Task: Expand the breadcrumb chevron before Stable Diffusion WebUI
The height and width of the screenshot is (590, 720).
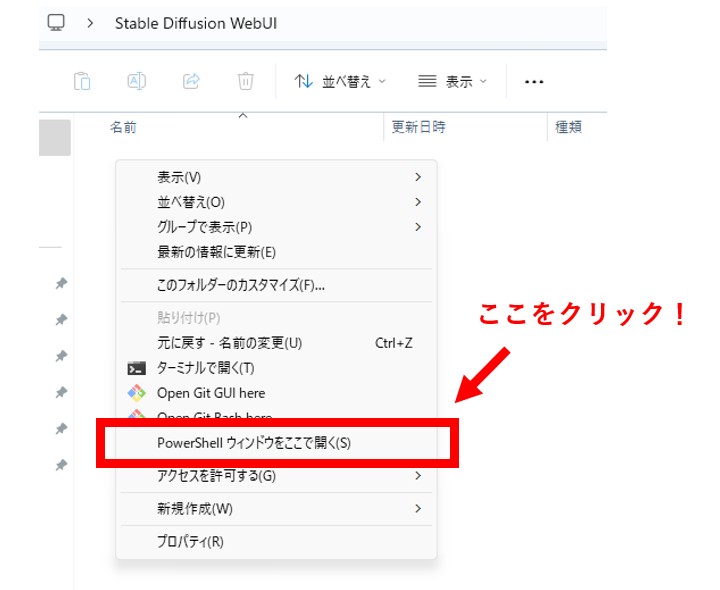Action: 90,23
